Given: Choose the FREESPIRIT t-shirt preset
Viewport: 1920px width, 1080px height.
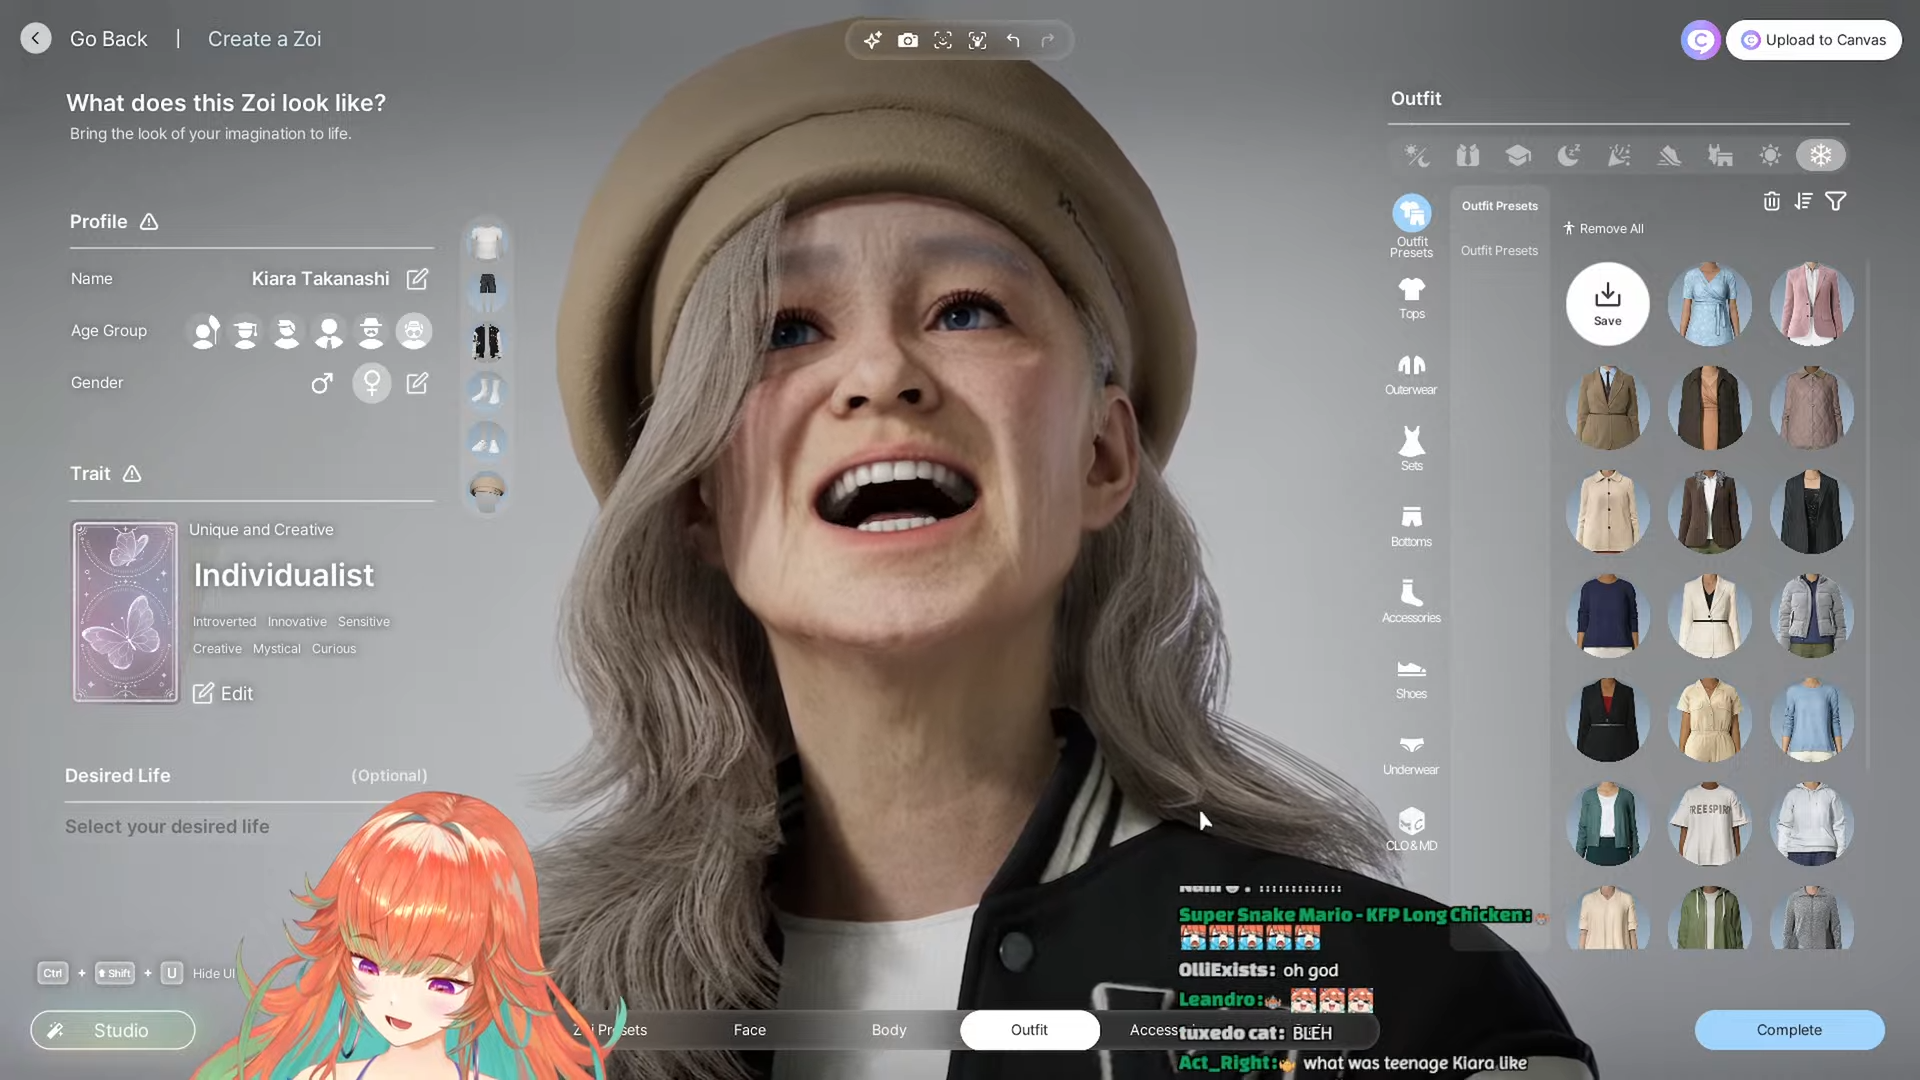Looking at the screenshot, I should pyautogui.click(x=1709, y=824).
